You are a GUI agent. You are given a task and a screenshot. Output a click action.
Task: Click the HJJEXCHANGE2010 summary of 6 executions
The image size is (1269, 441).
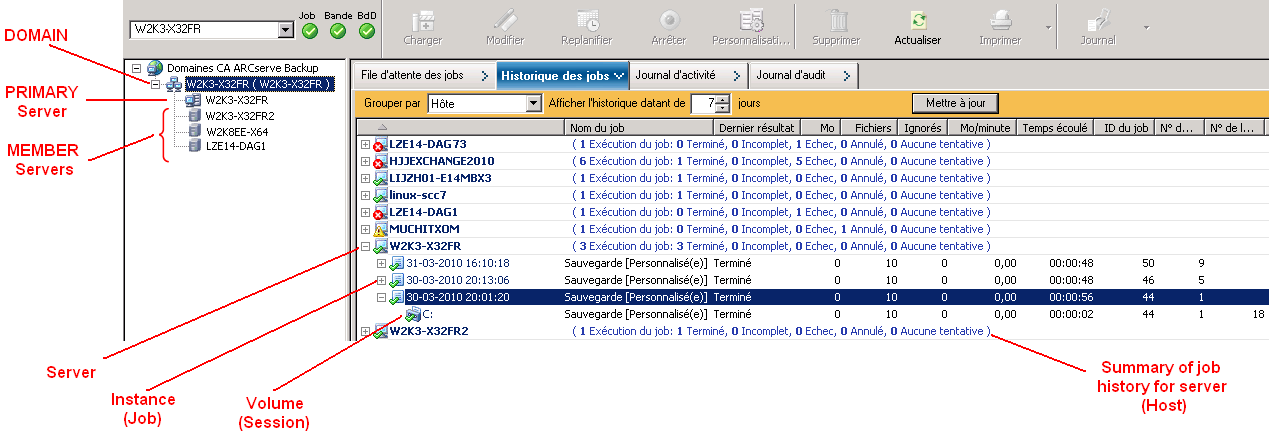pyautogui.click(x=782, y=162)
